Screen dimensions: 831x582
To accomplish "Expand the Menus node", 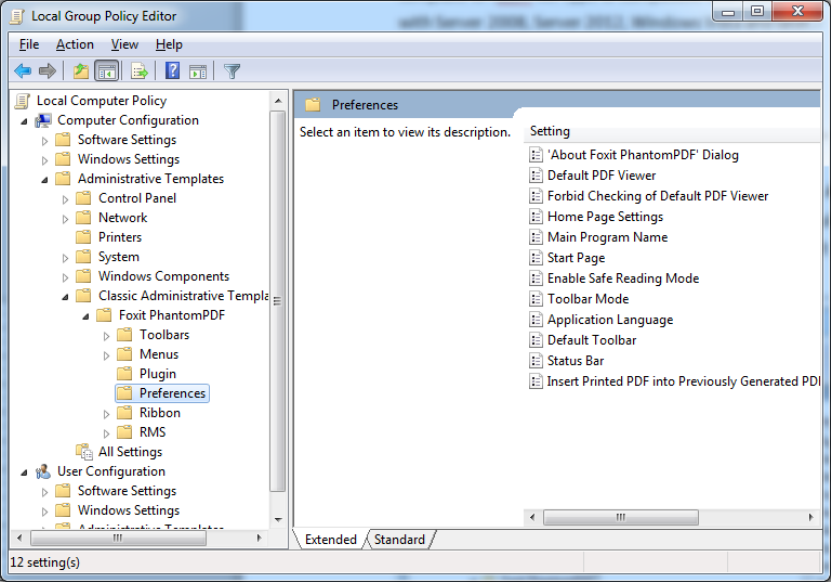I will 107,356.
